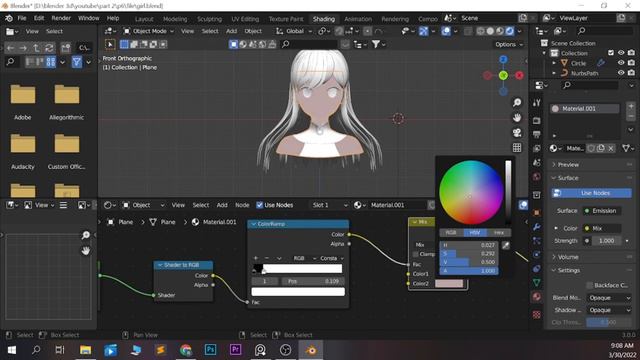
Task: Switch to the Animation workspace tab
Action: 358,19
